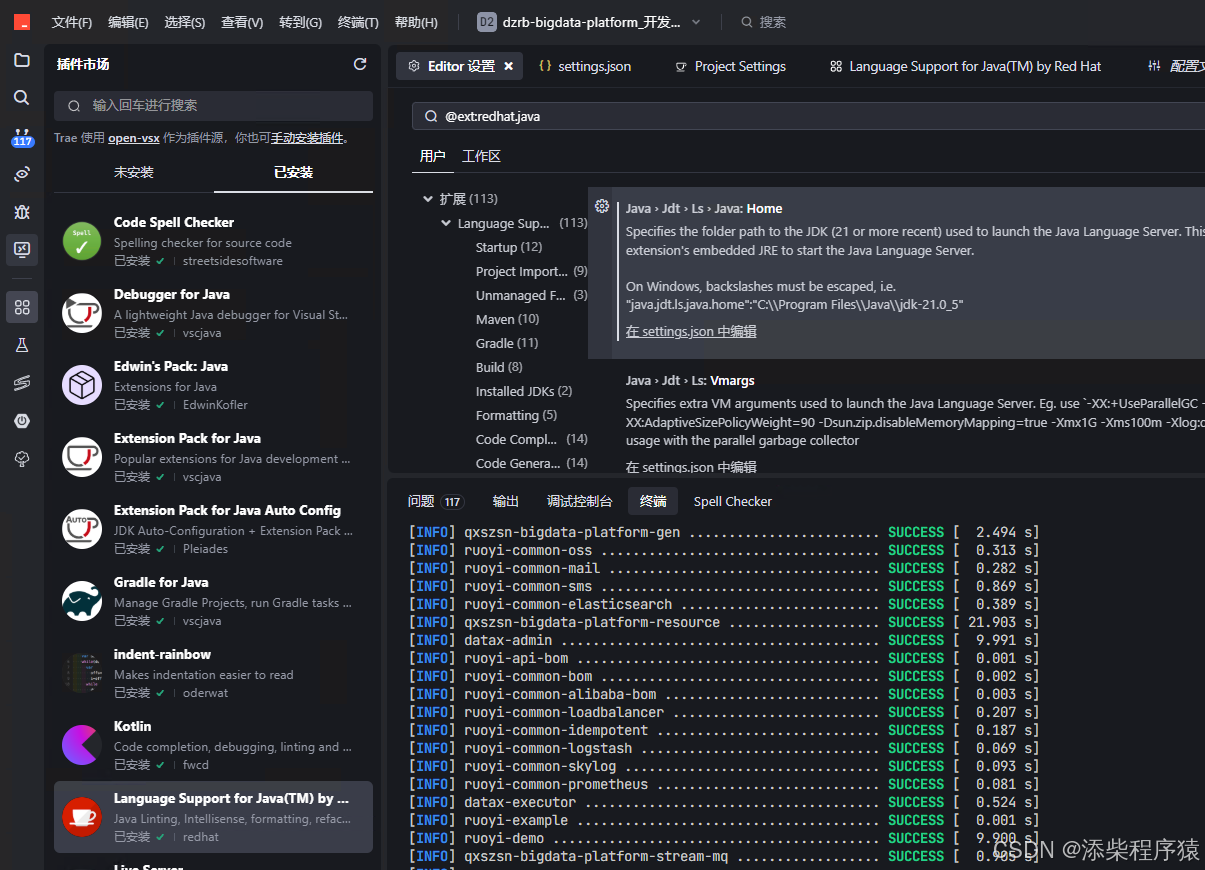
Task: Switch to the Project Settings tab
Action: click(730, 66)
